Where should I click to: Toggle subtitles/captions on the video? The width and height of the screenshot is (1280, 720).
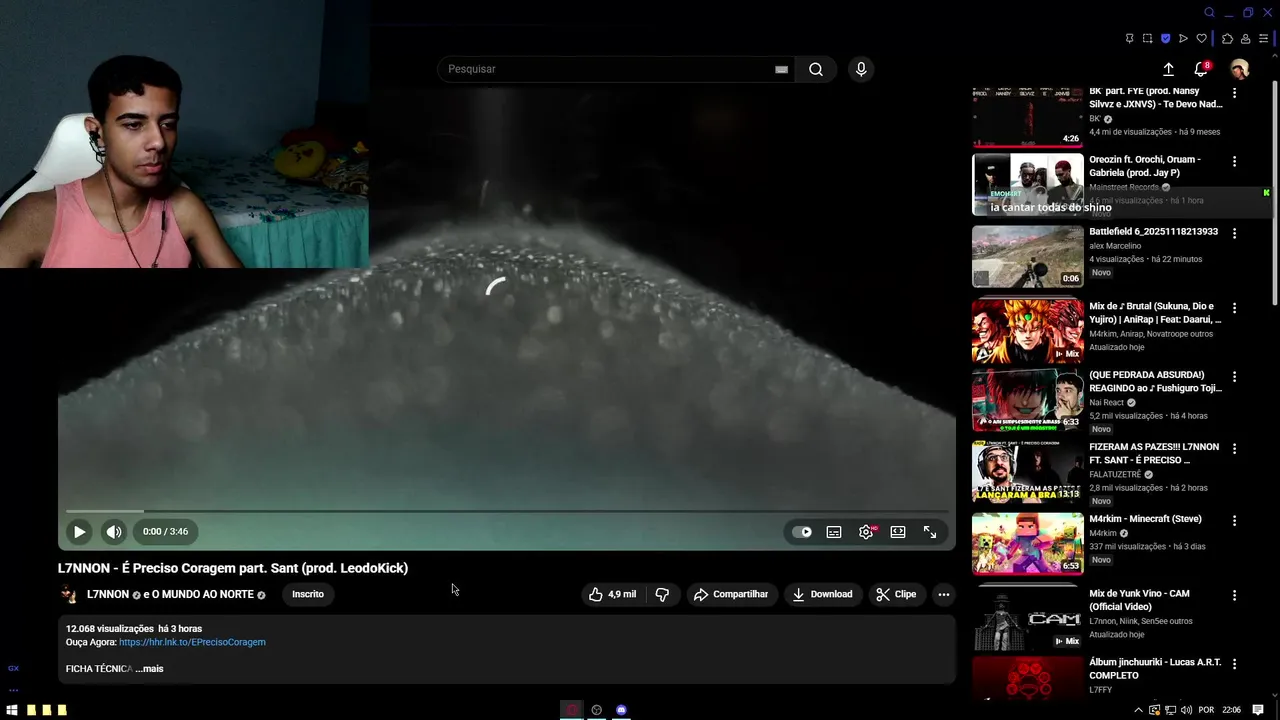click(834, 532)
